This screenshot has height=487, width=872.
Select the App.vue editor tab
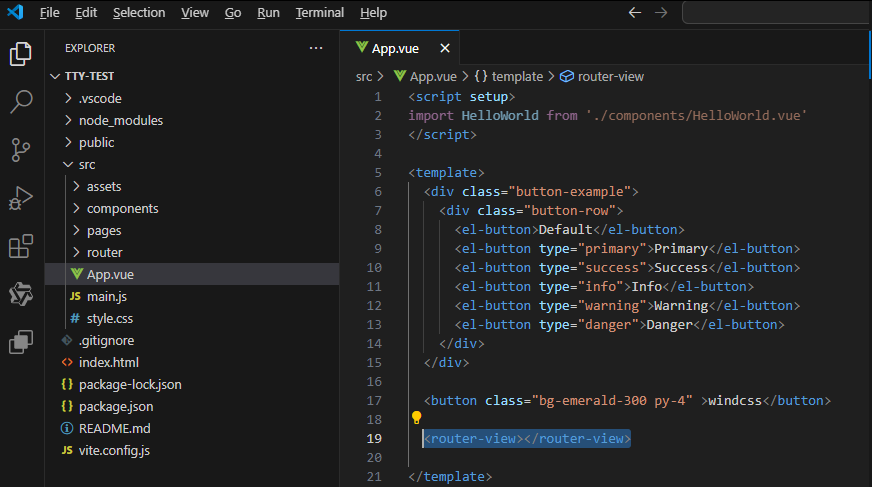pos(399,48)
